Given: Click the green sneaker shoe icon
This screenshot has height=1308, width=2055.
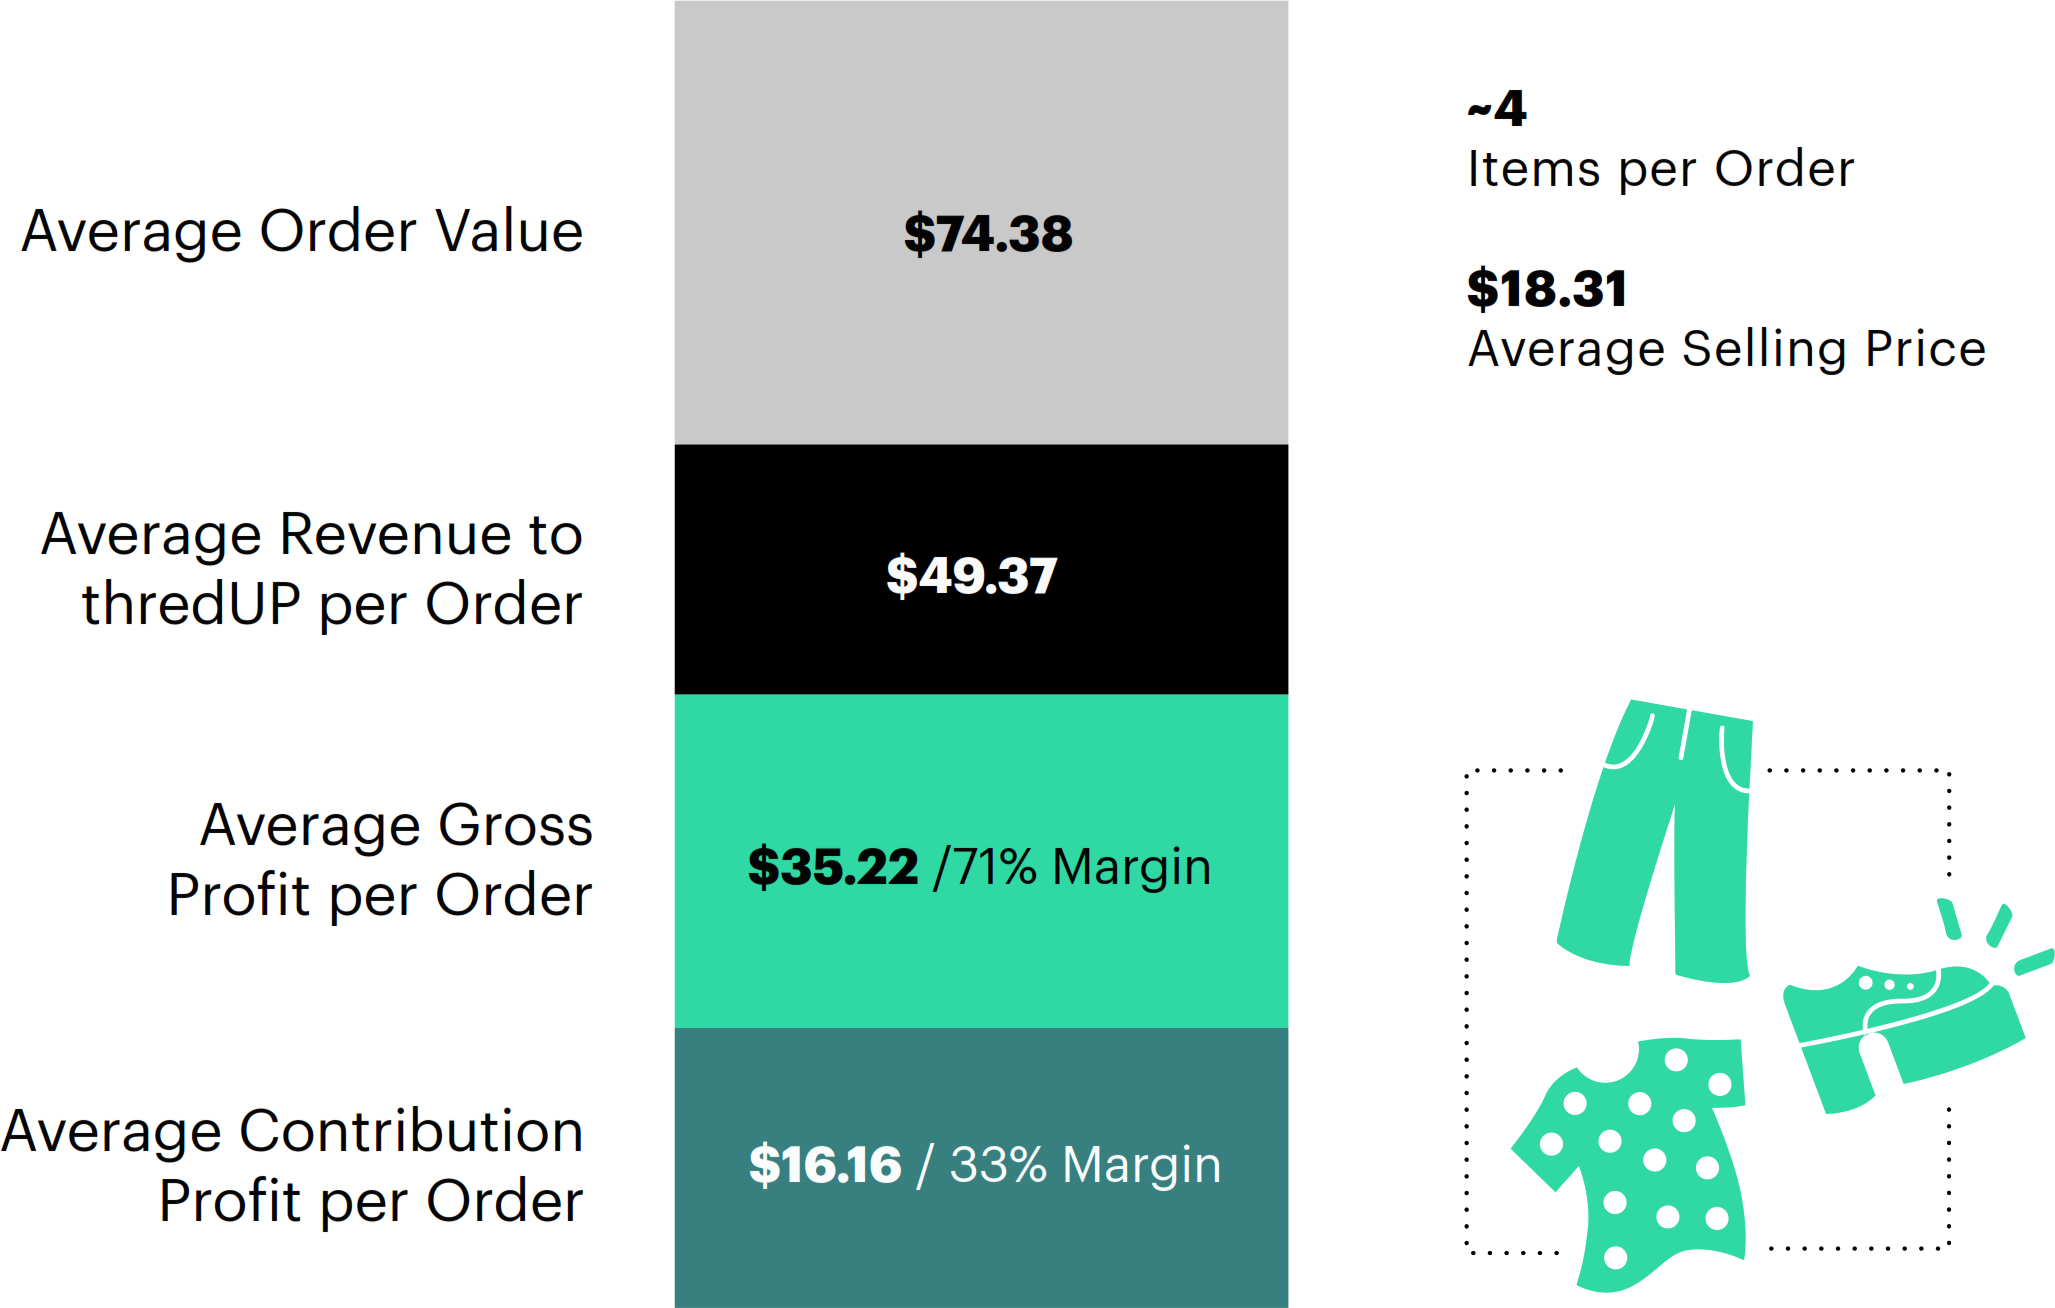Looking at the screenshot, I should 1900,1030.
